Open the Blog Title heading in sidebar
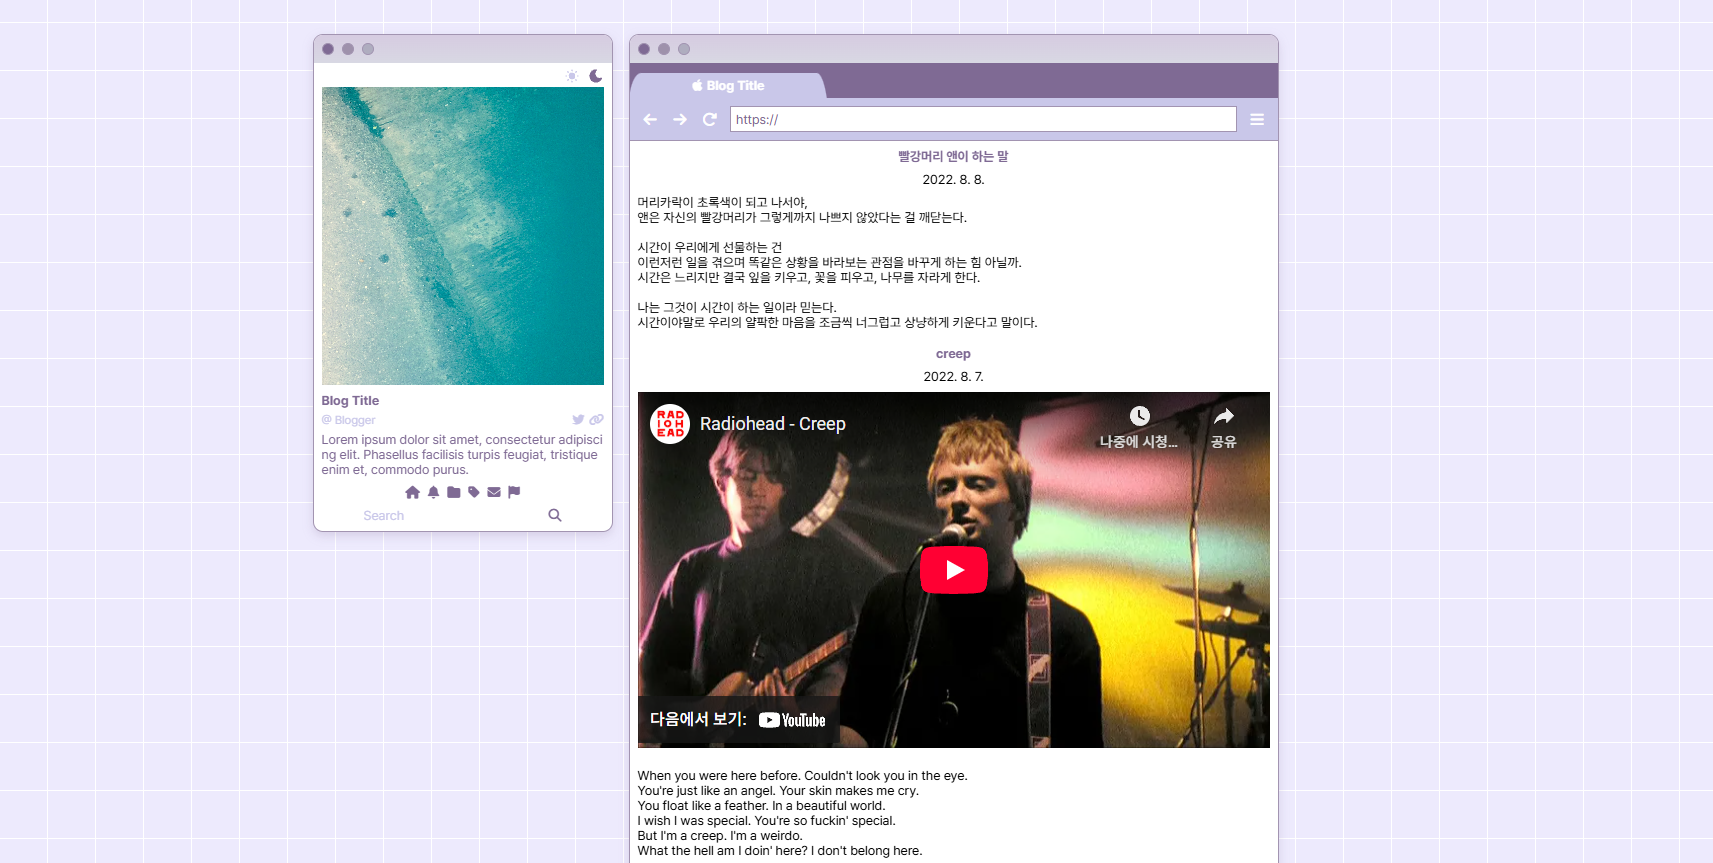The width and height of the screenshot is (1713, 863). pos(350,401)
